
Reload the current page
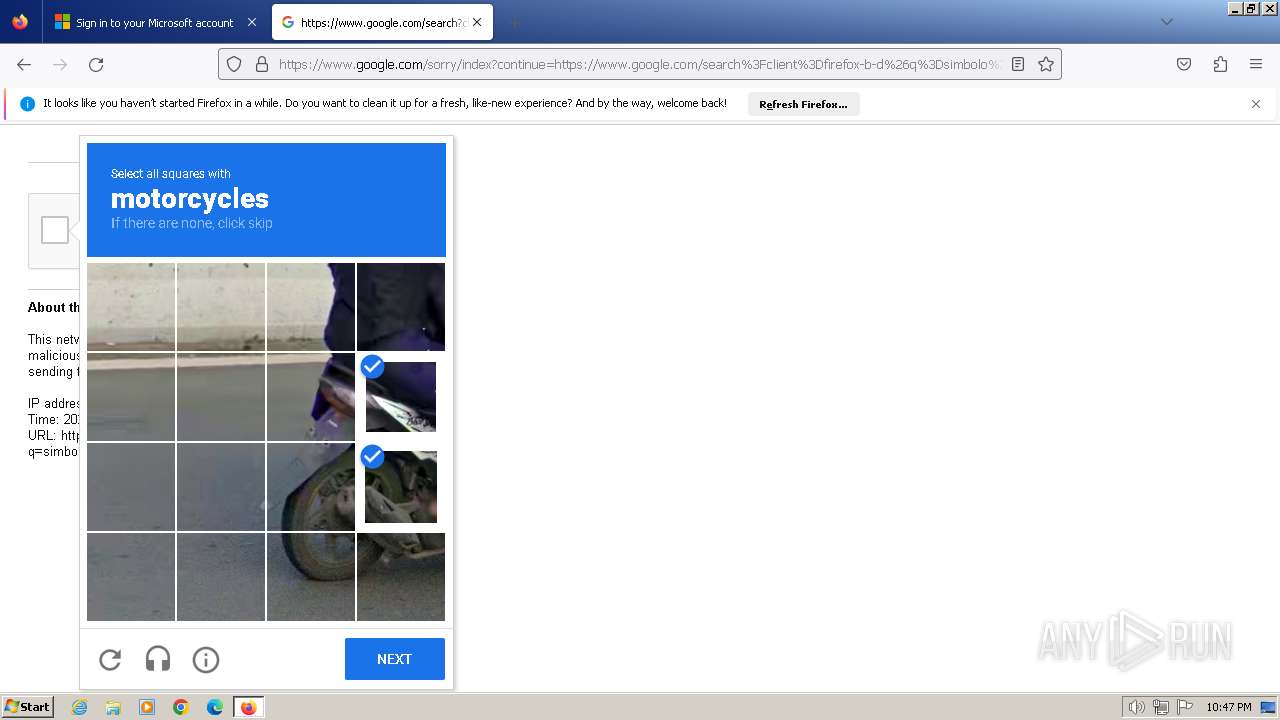pyautogui.click(x=96, y=64)
